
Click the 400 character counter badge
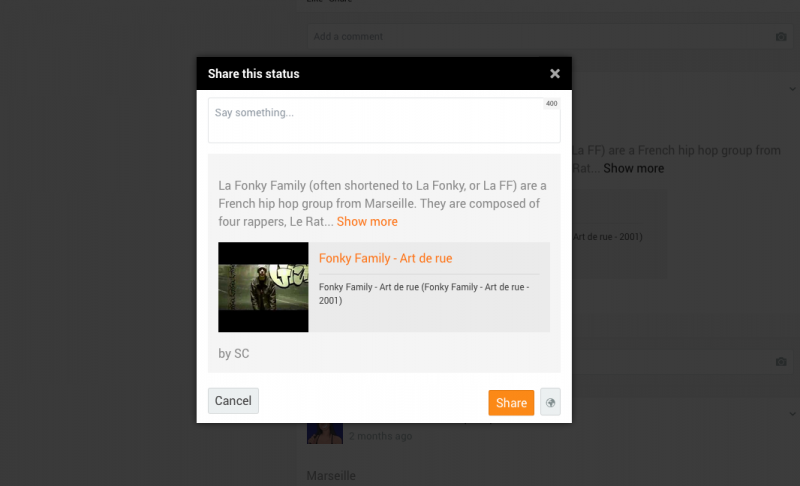click(551, 104)
